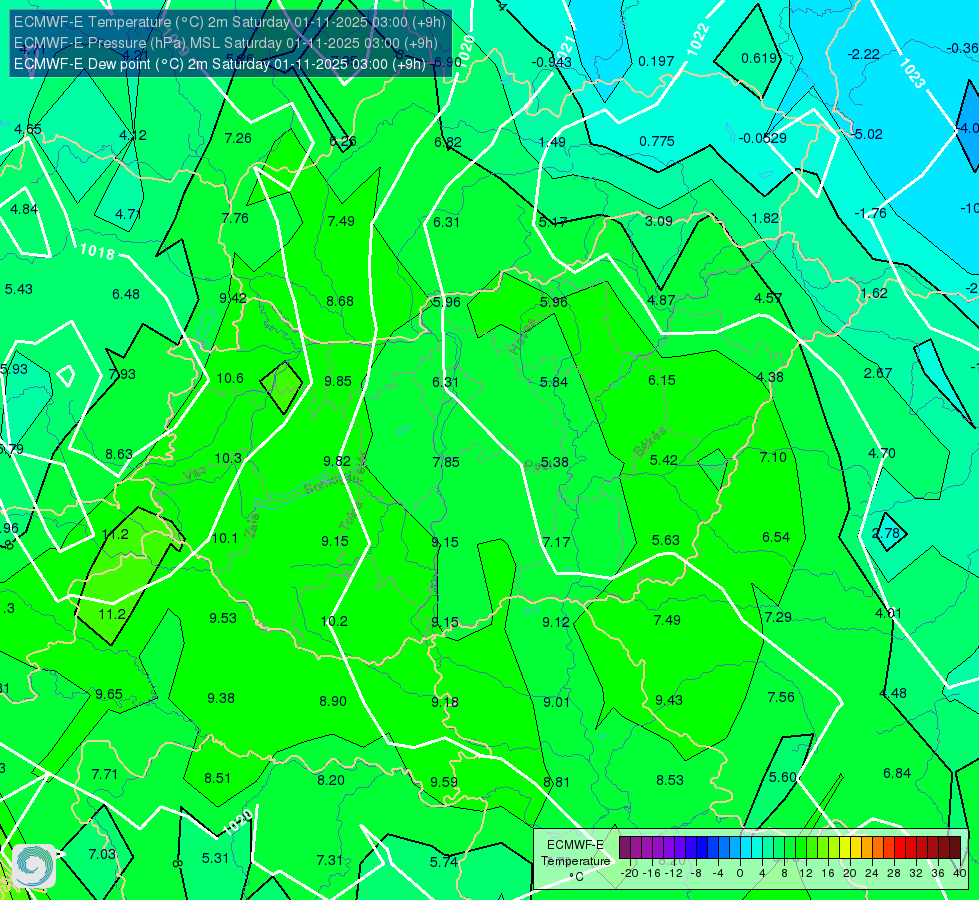Viewport: 979px width, 900px height.
Task: Click the -5.02 temperature value
Action: [x=866, y=134]
